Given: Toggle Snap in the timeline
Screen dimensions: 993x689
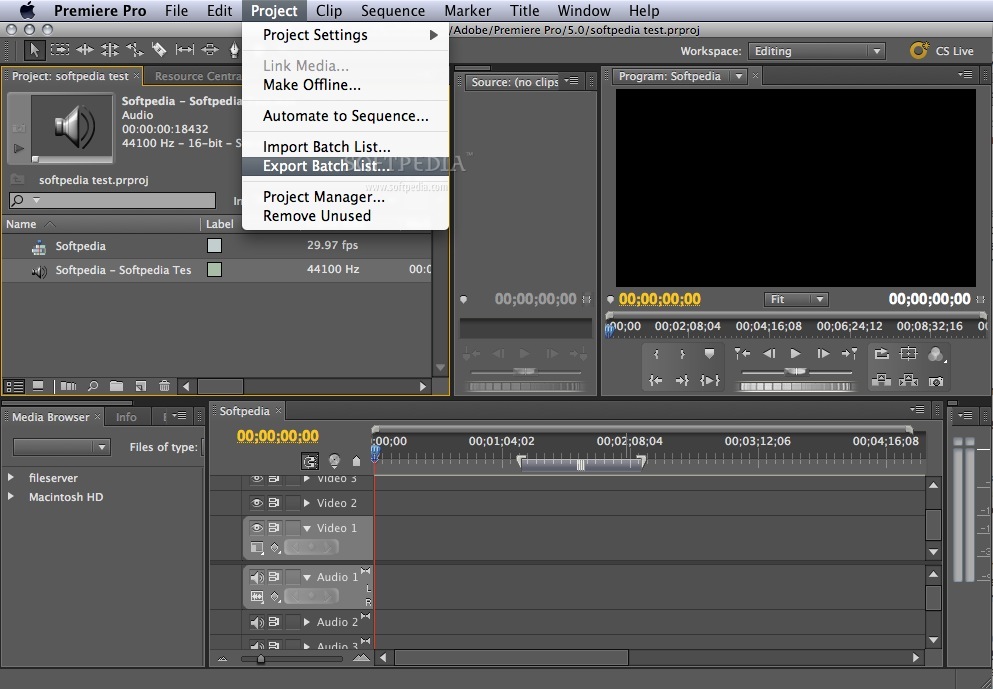Looking at the screenshot, I should [x=309, y=461].
